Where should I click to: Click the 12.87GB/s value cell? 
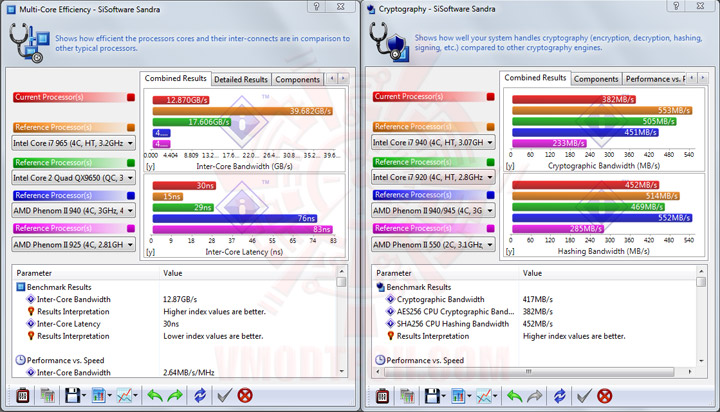[180, 299]
